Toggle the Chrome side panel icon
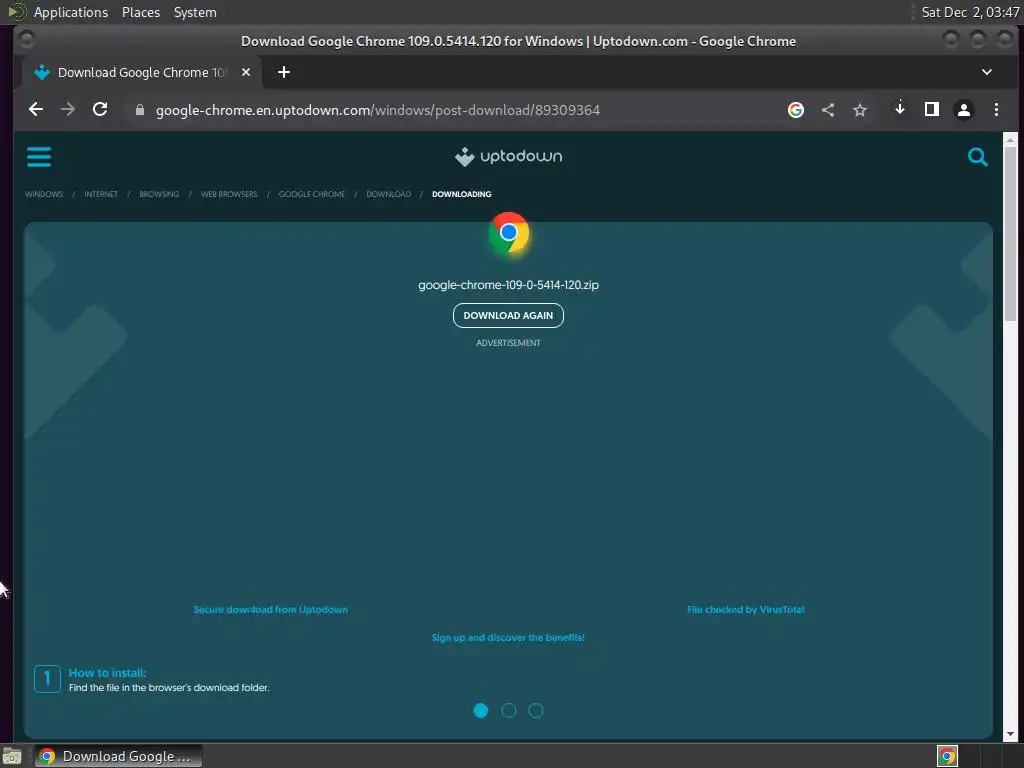The height and width of the screenshot is (768, 1024). [932, 109]
